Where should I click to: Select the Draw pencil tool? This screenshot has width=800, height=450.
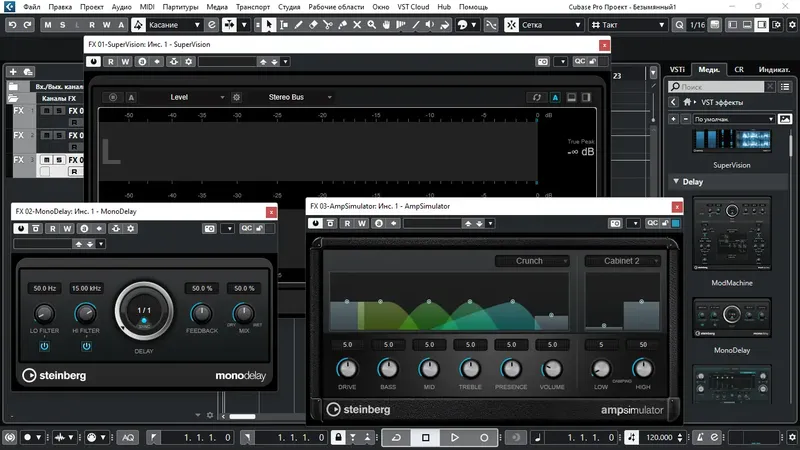[298, 24]
